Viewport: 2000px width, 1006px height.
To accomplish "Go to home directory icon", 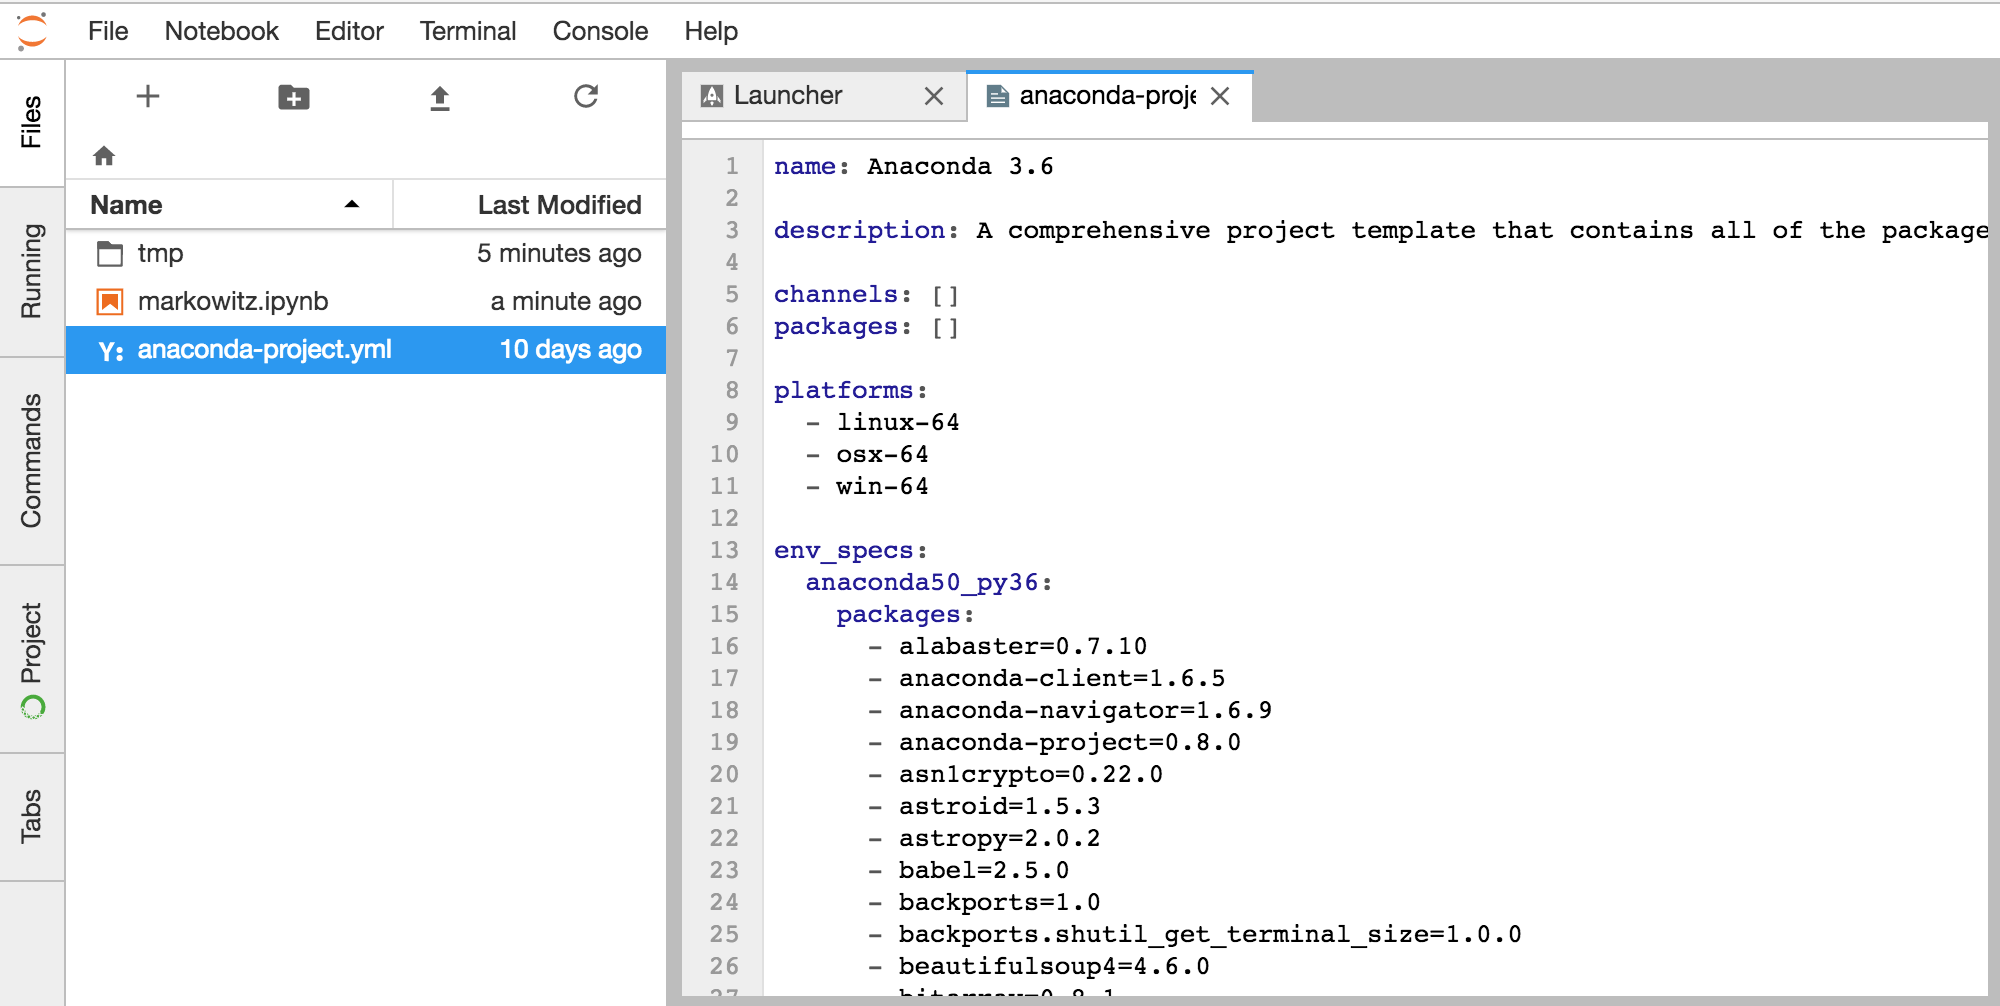I will tap(104, 155).
